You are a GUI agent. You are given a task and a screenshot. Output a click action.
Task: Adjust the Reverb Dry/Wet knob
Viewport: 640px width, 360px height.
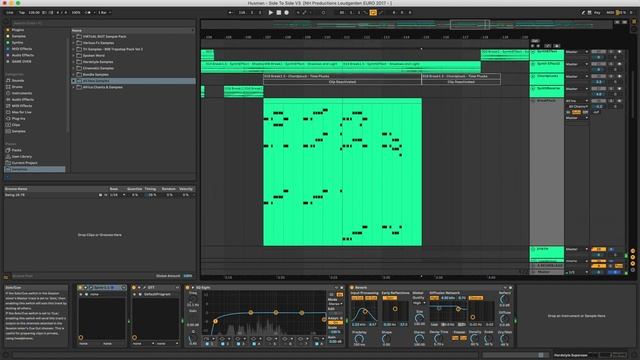504,339
